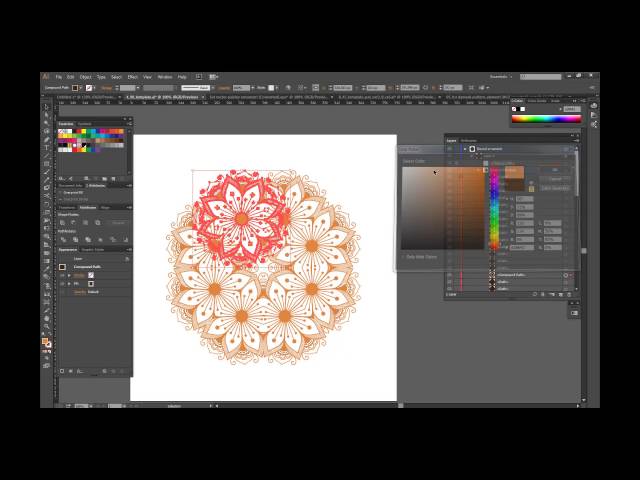Click Minus Front shape mode in Pathfinder

click(74, 222)
